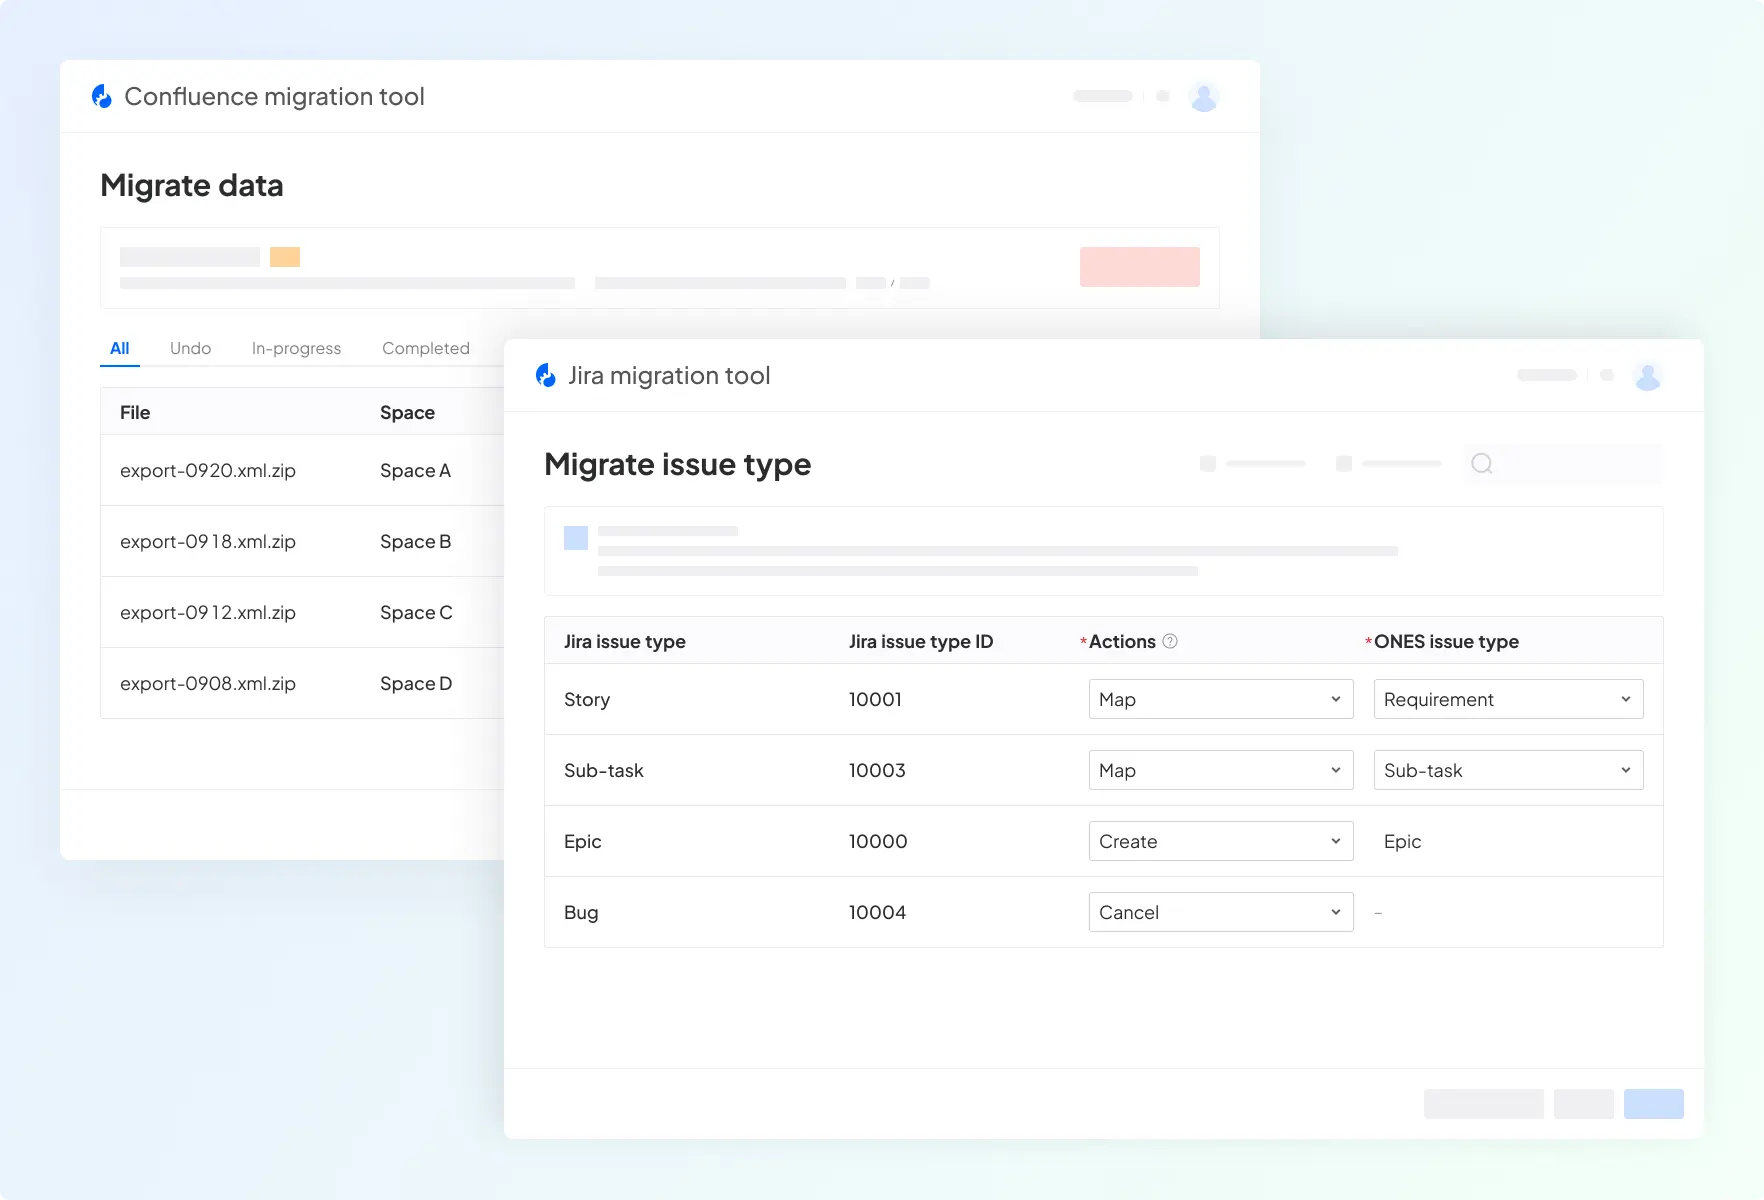Toggle the first legend checkbox above the table

pos(1207,463)
